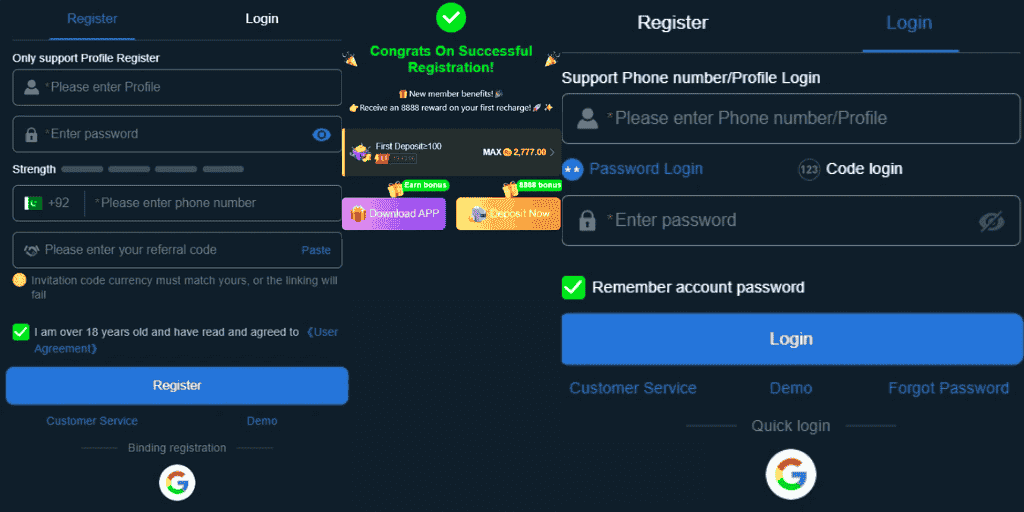
Task: Click the Download APP button
Action: point(394,214)
